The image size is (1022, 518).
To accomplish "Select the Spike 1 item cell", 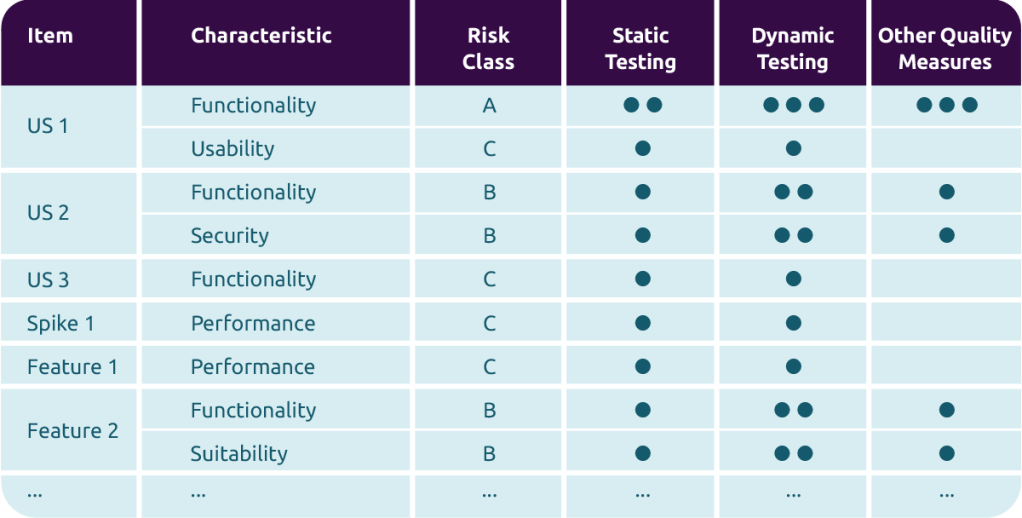I will (60, 323).
